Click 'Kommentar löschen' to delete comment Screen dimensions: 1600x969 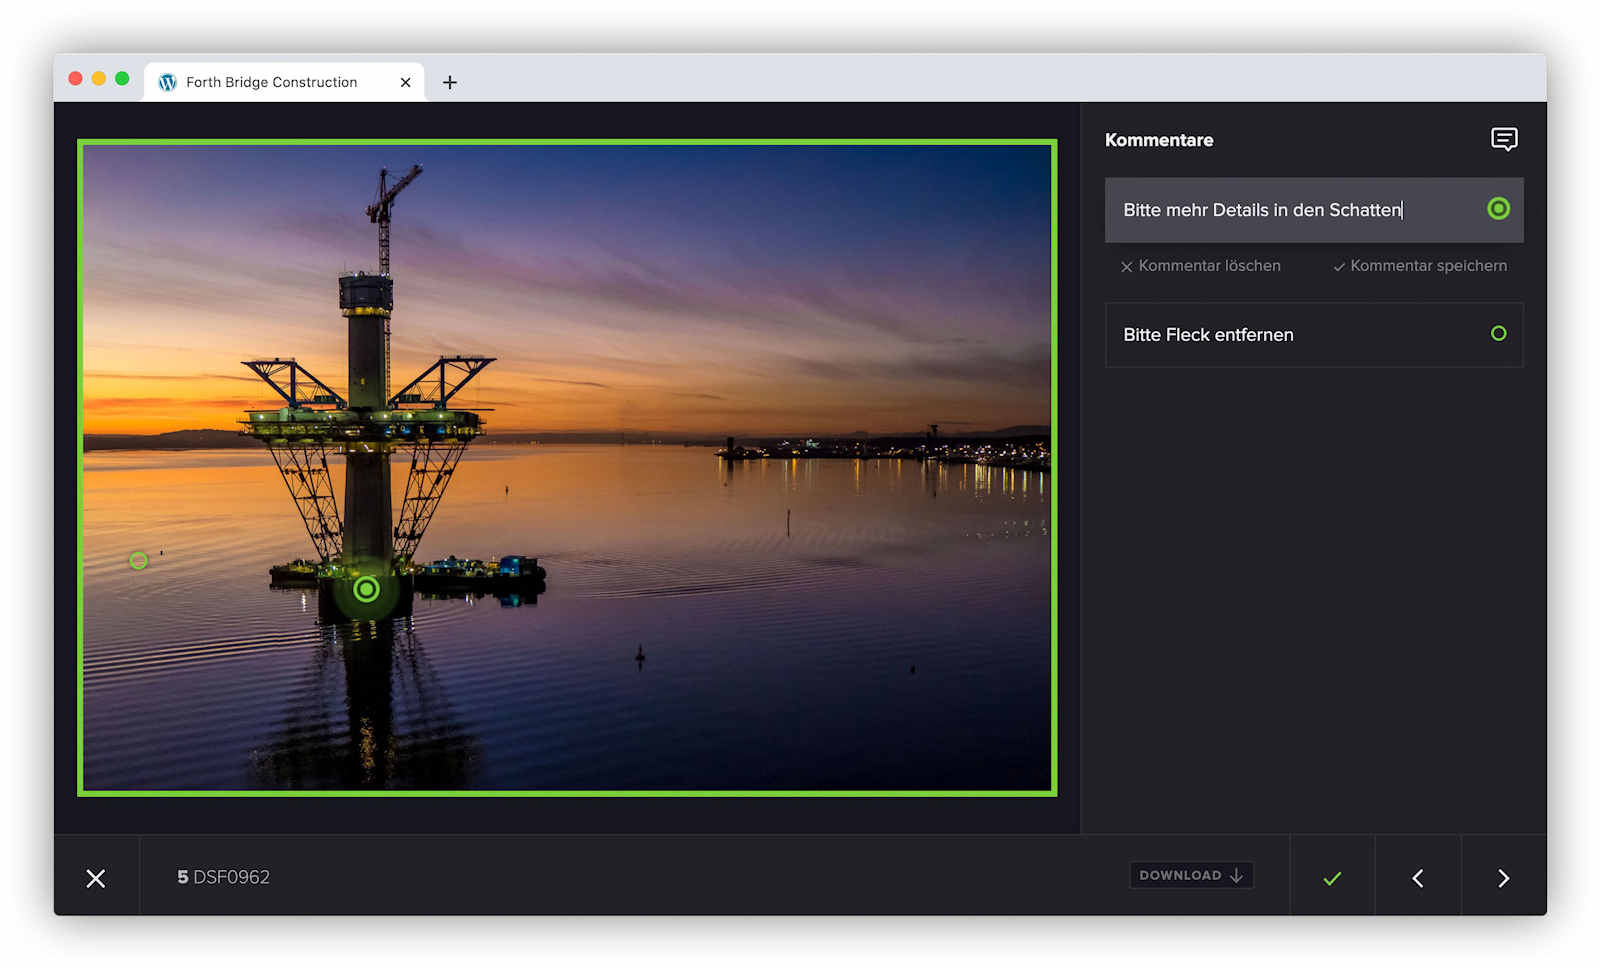point(1200,266)
